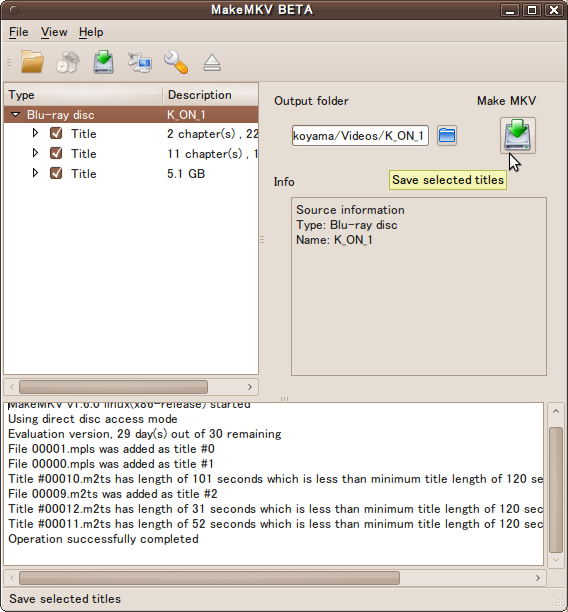Image resolution: width=568 pixels, height=612 pixels.
Task: Maximize the MakeMKV BETA window
Action: [532, 10]
